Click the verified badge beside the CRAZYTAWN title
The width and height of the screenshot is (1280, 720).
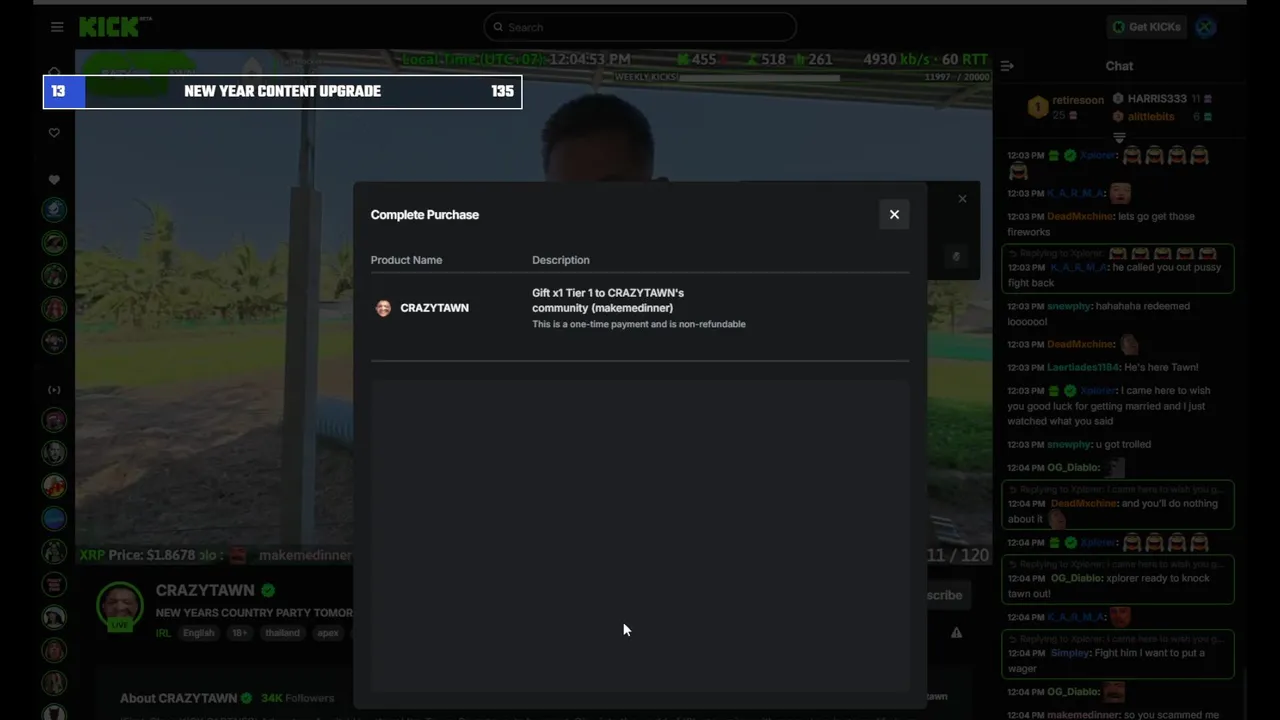point(268,590)
